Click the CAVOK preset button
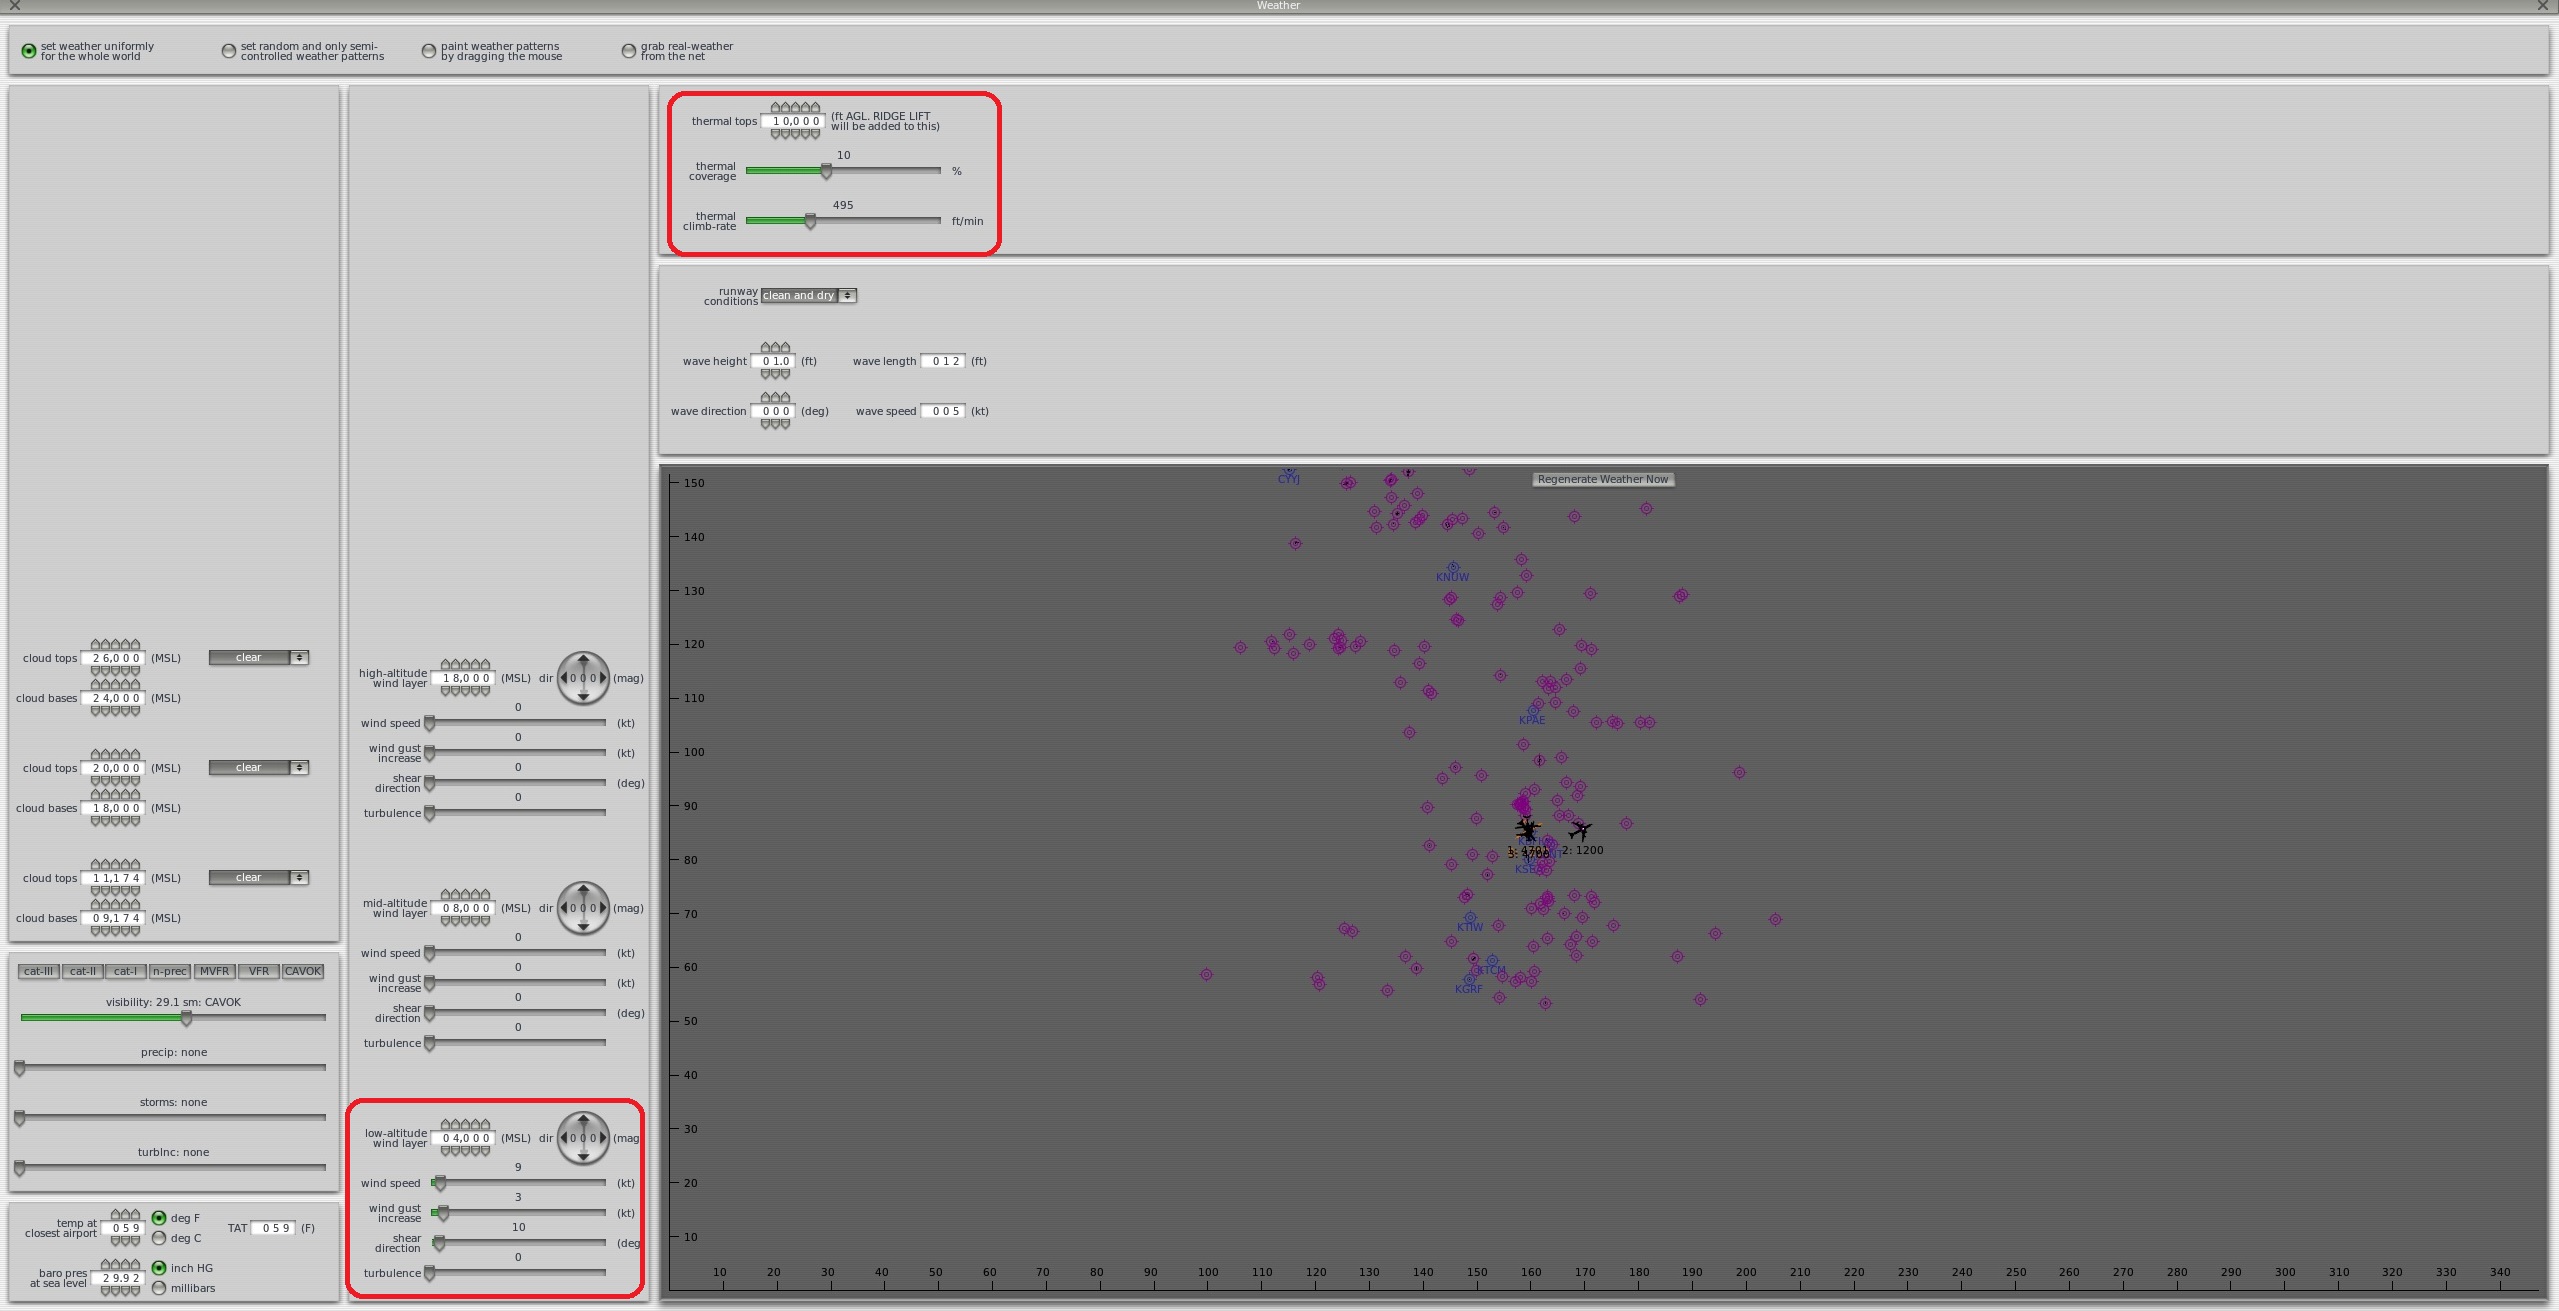Viewport: 2559px width, 1311px height. click(x=302, y=971)
